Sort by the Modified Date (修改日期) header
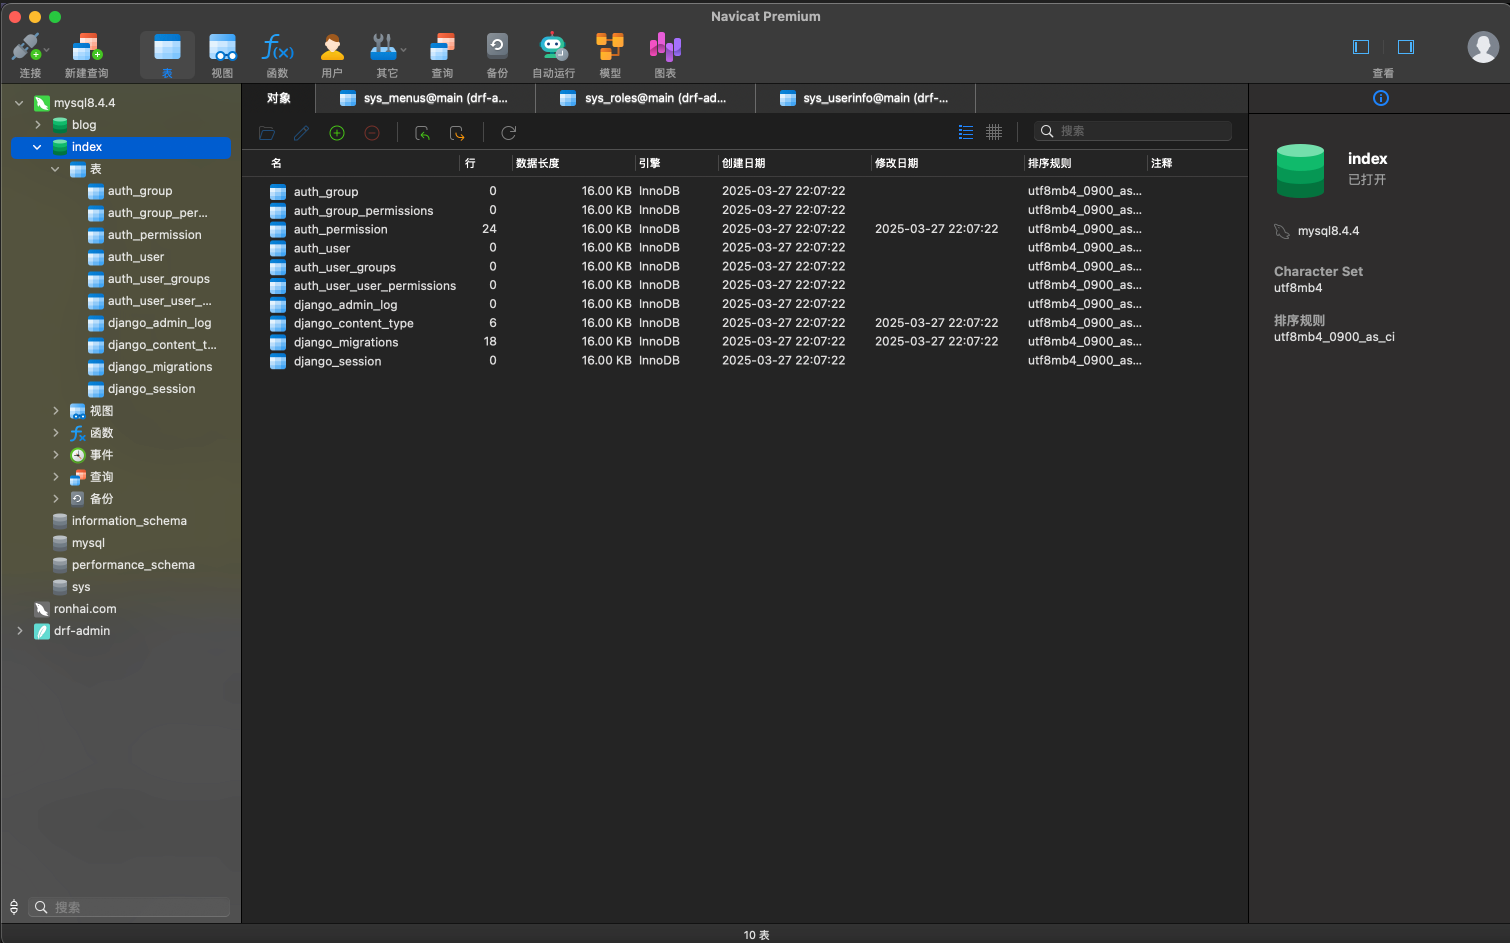The width and height of the screenshot is (1510, 943). 947,163
